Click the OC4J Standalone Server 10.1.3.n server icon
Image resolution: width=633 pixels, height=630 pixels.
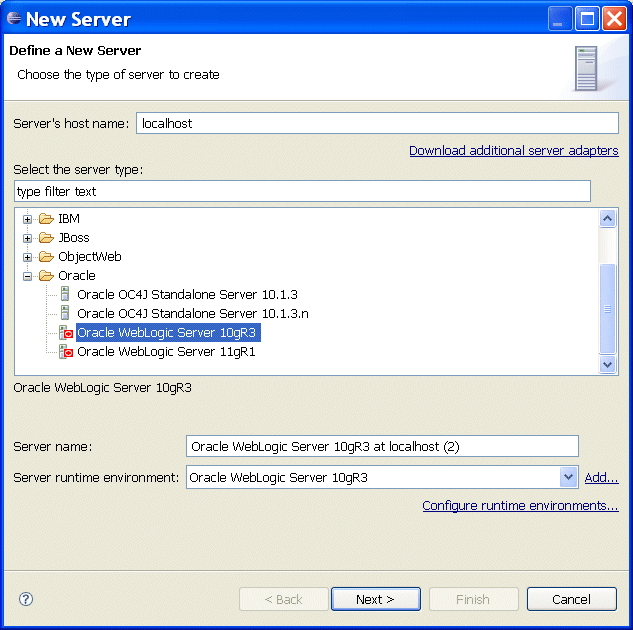point(65,313)
